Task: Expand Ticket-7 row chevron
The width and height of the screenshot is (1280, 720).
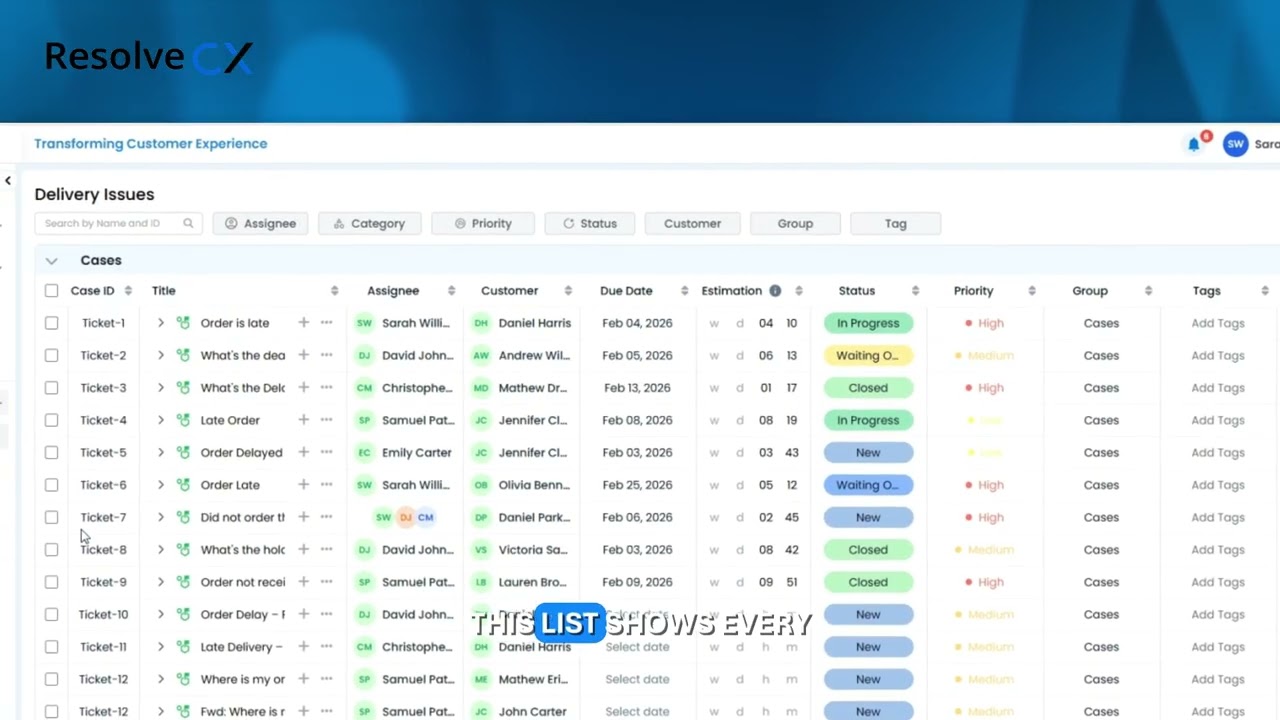Action: pos(160,517)
